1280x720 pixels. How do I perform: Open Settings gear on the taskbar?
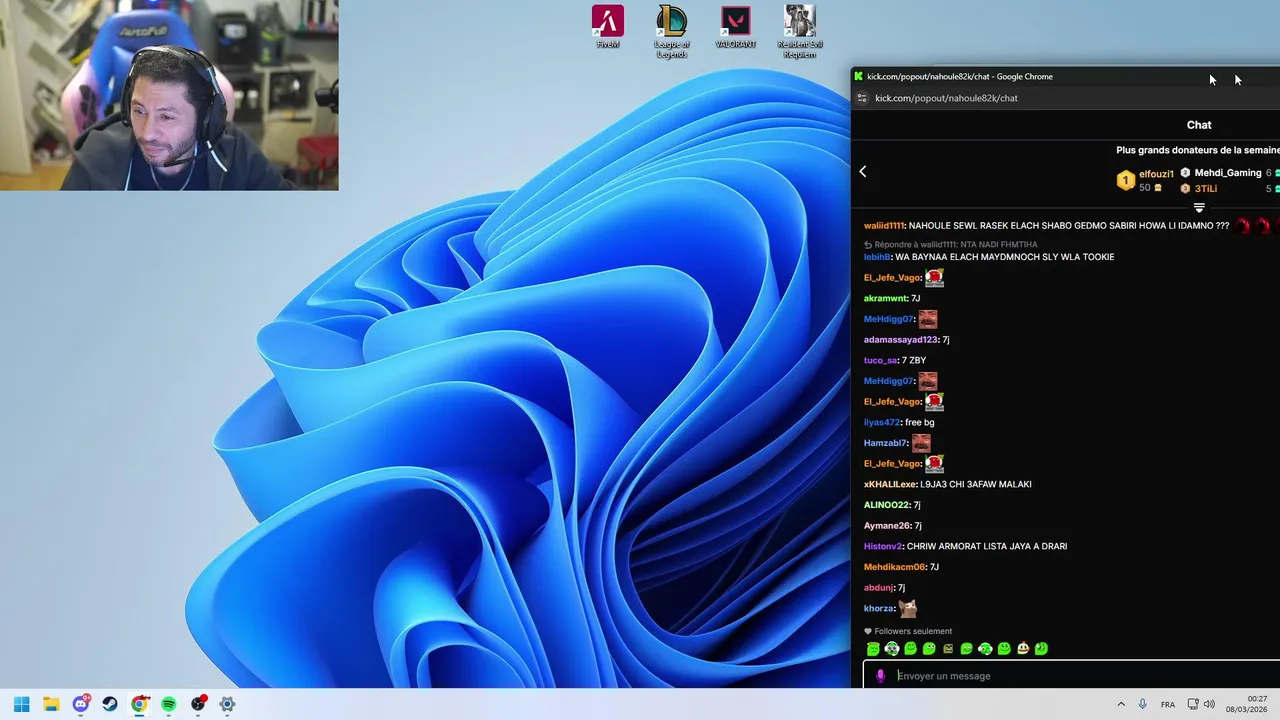coord(227,704)
